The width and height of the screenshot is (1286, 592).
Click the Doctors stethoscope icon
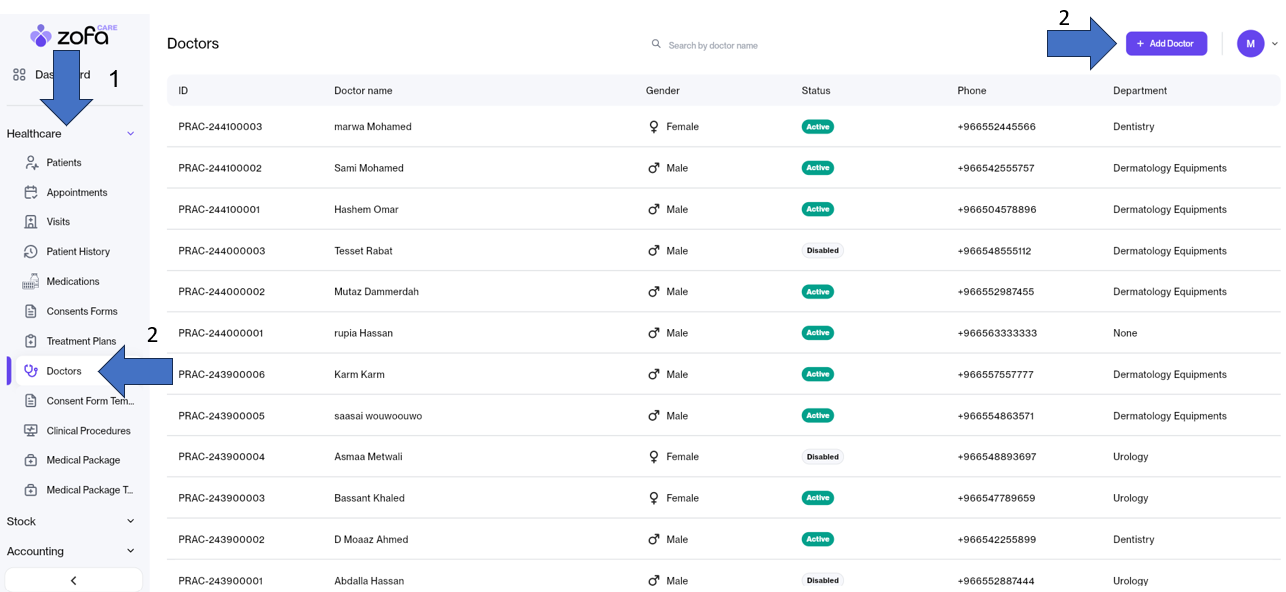click(31, 371)
